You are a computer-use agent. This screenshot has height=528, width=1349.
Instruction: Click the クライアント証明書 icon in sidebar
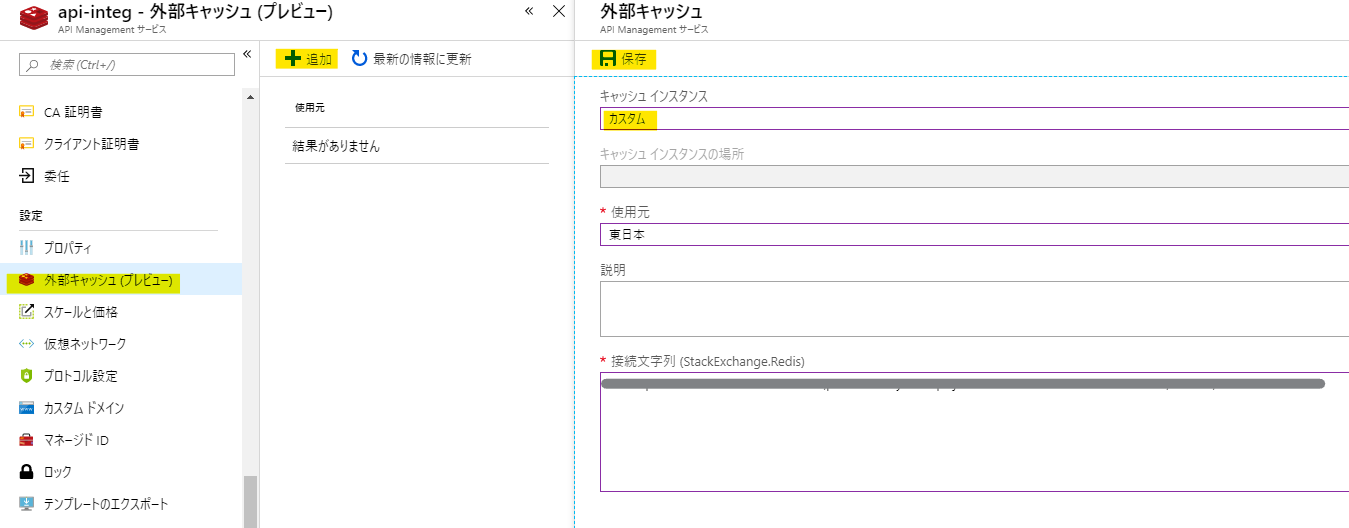tap(27, 144)
